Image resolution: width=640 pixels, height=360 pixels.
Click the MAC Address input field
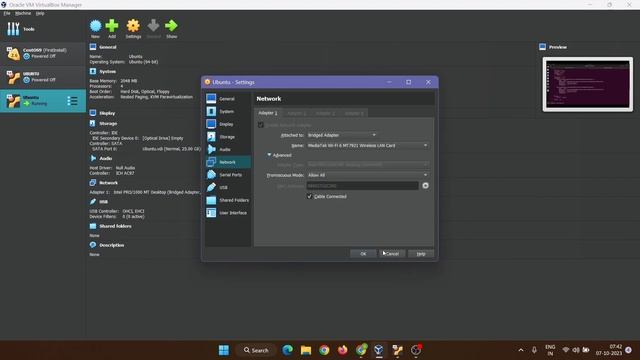362,186
